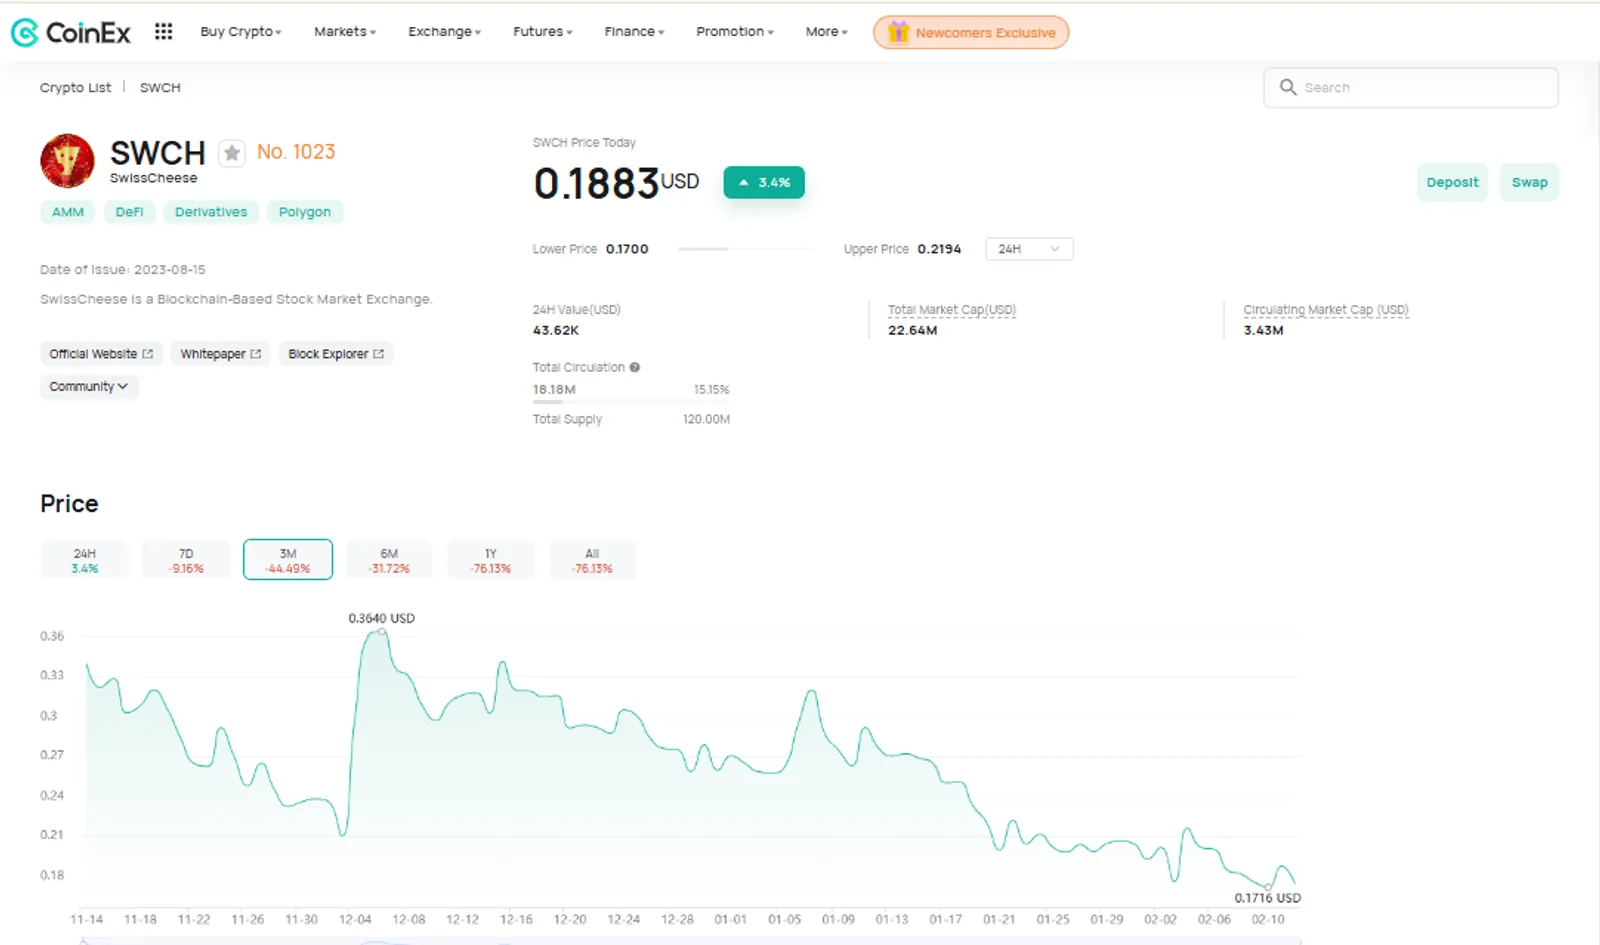Open the Finance menu
The height and width of the screenshot is (945, 1600).
634,32
